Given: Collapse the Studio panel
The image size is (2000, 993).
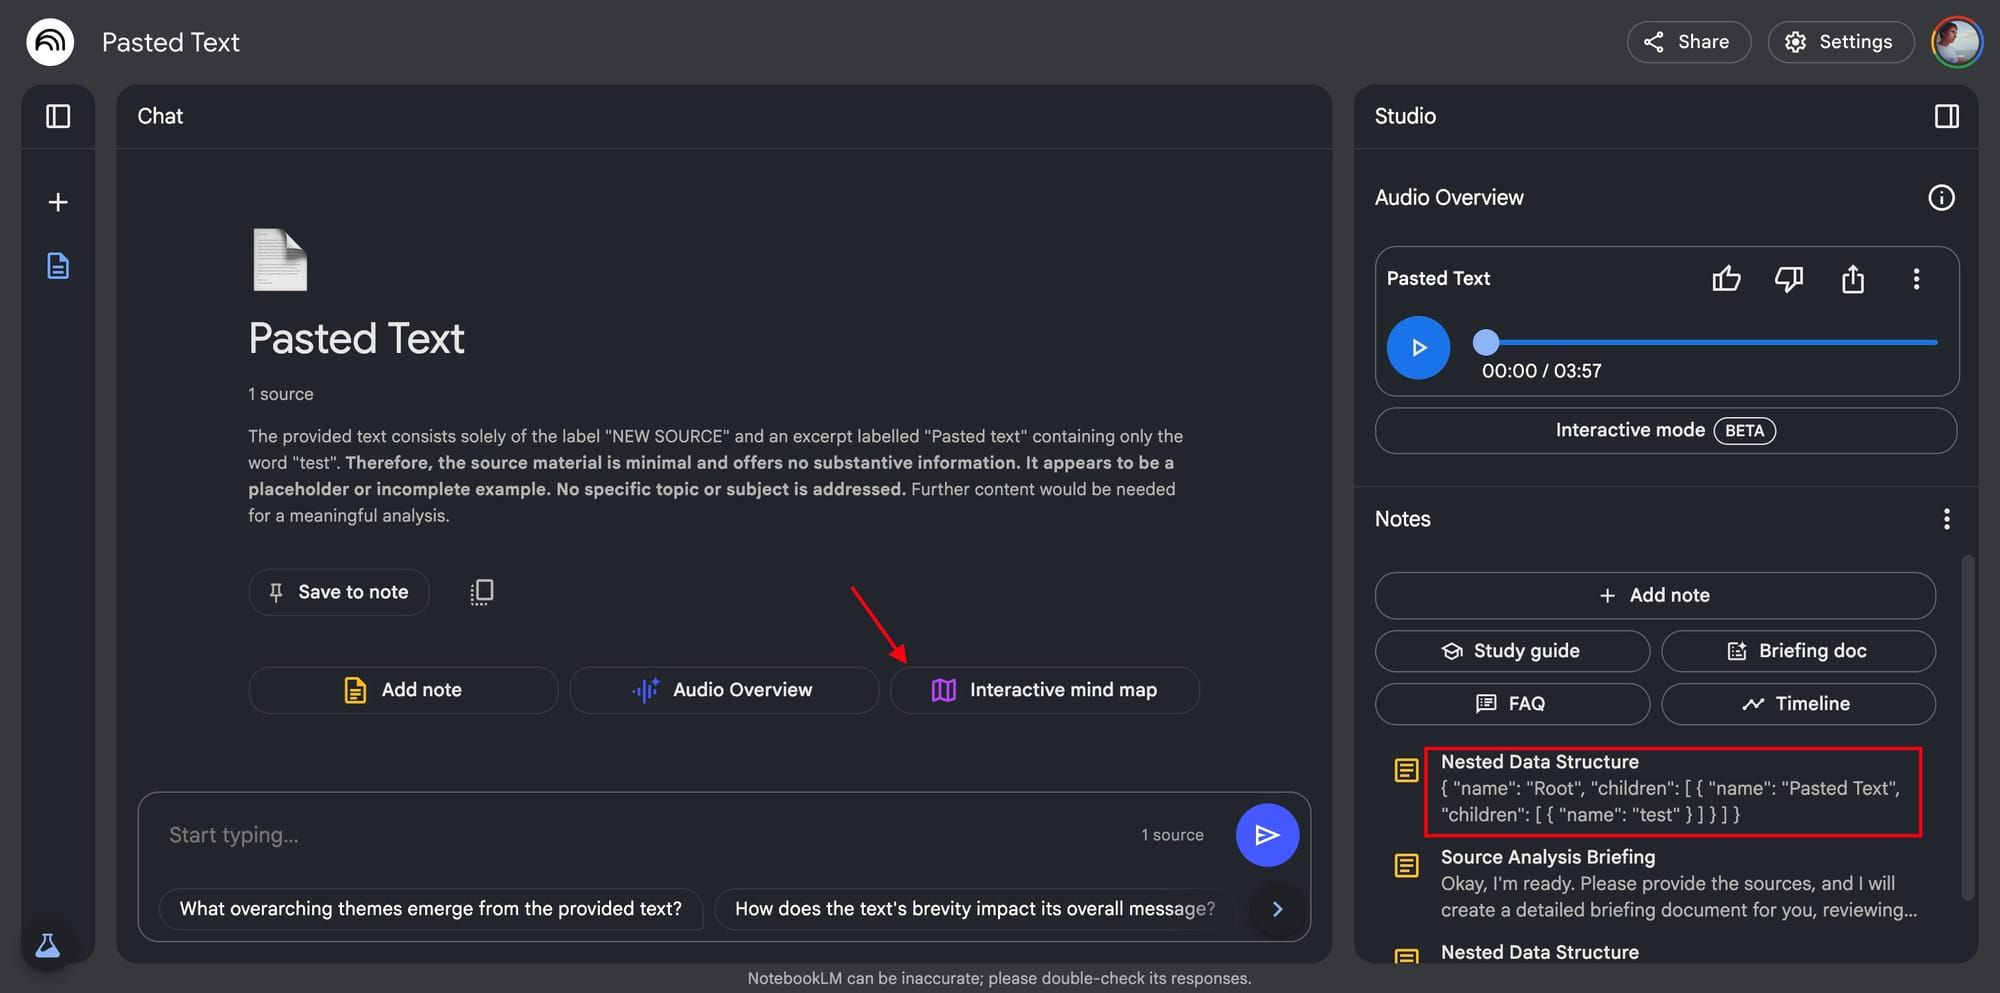Looking at the screenshot, I should pos(1946,116).
